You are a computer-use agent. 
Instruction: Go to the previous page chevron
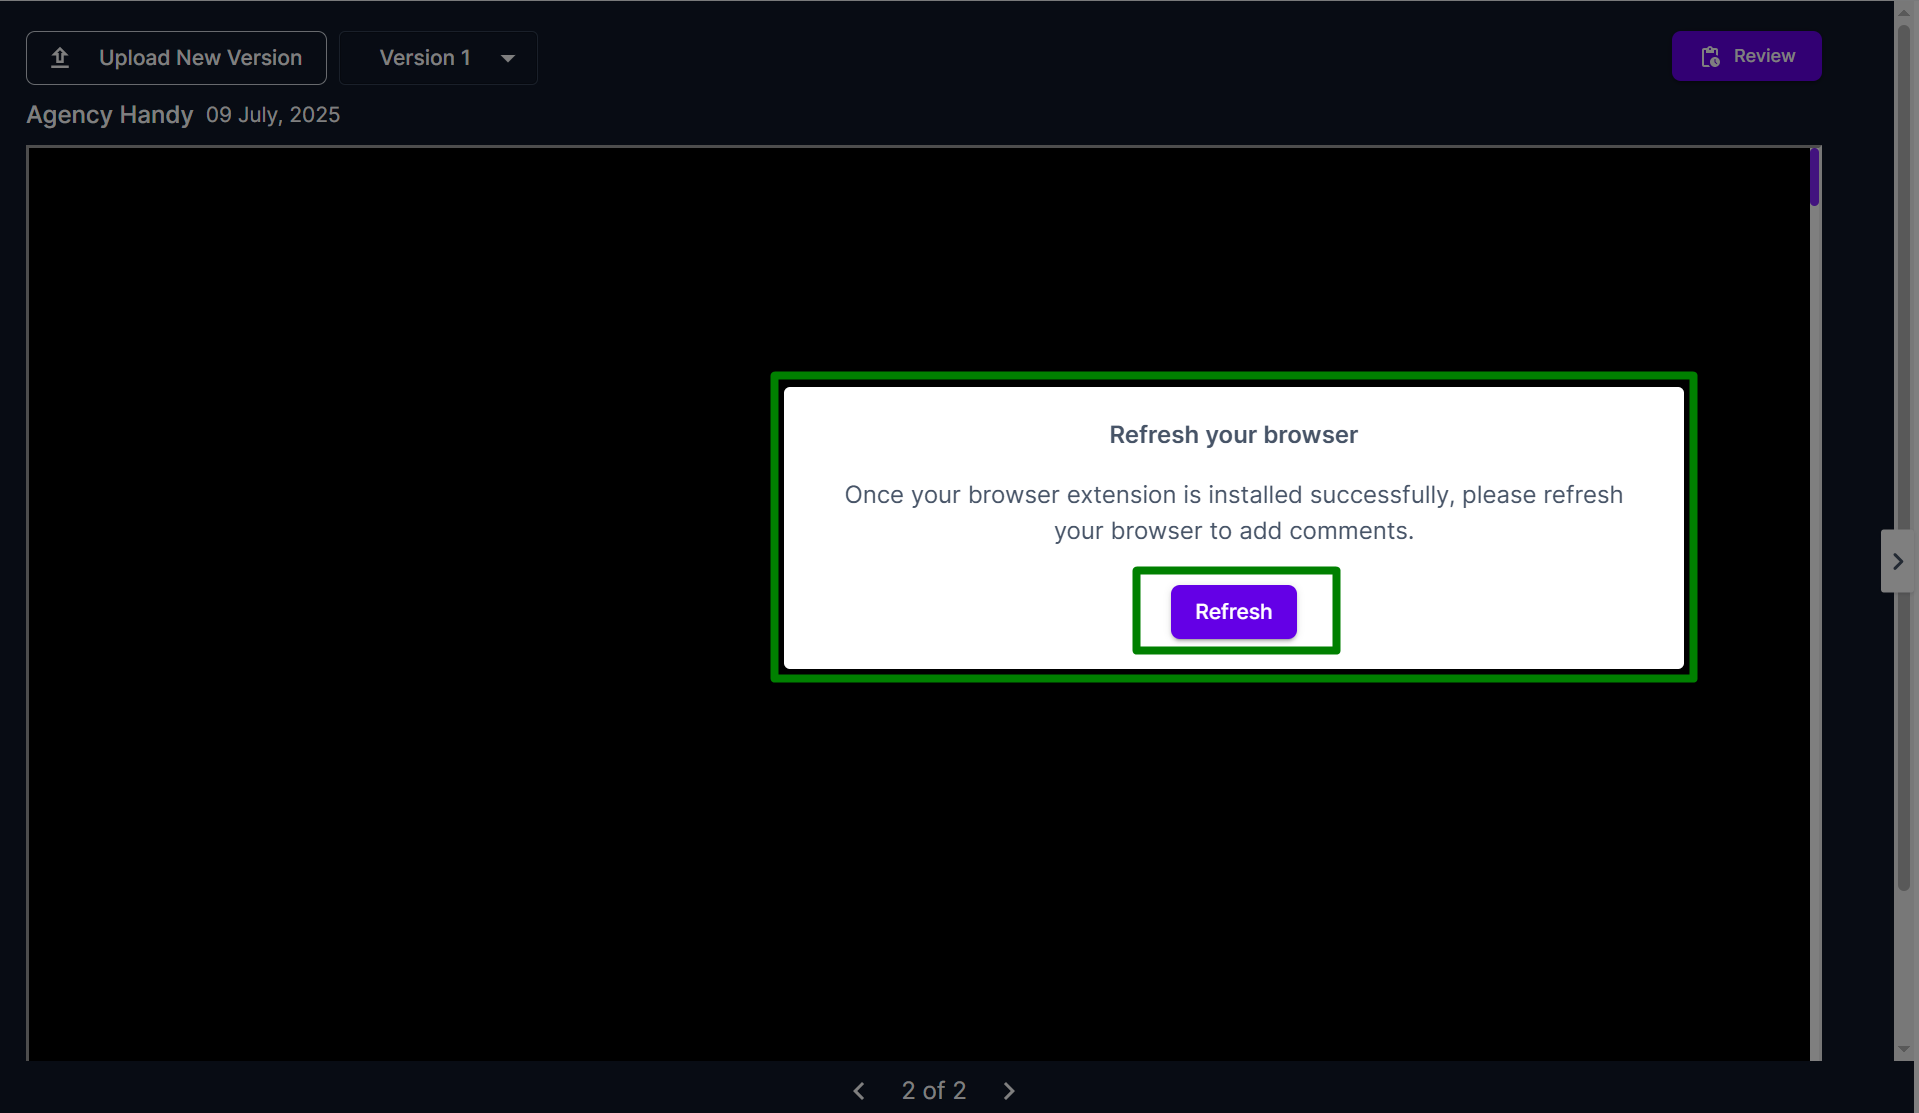click(x=859, y=1091)
